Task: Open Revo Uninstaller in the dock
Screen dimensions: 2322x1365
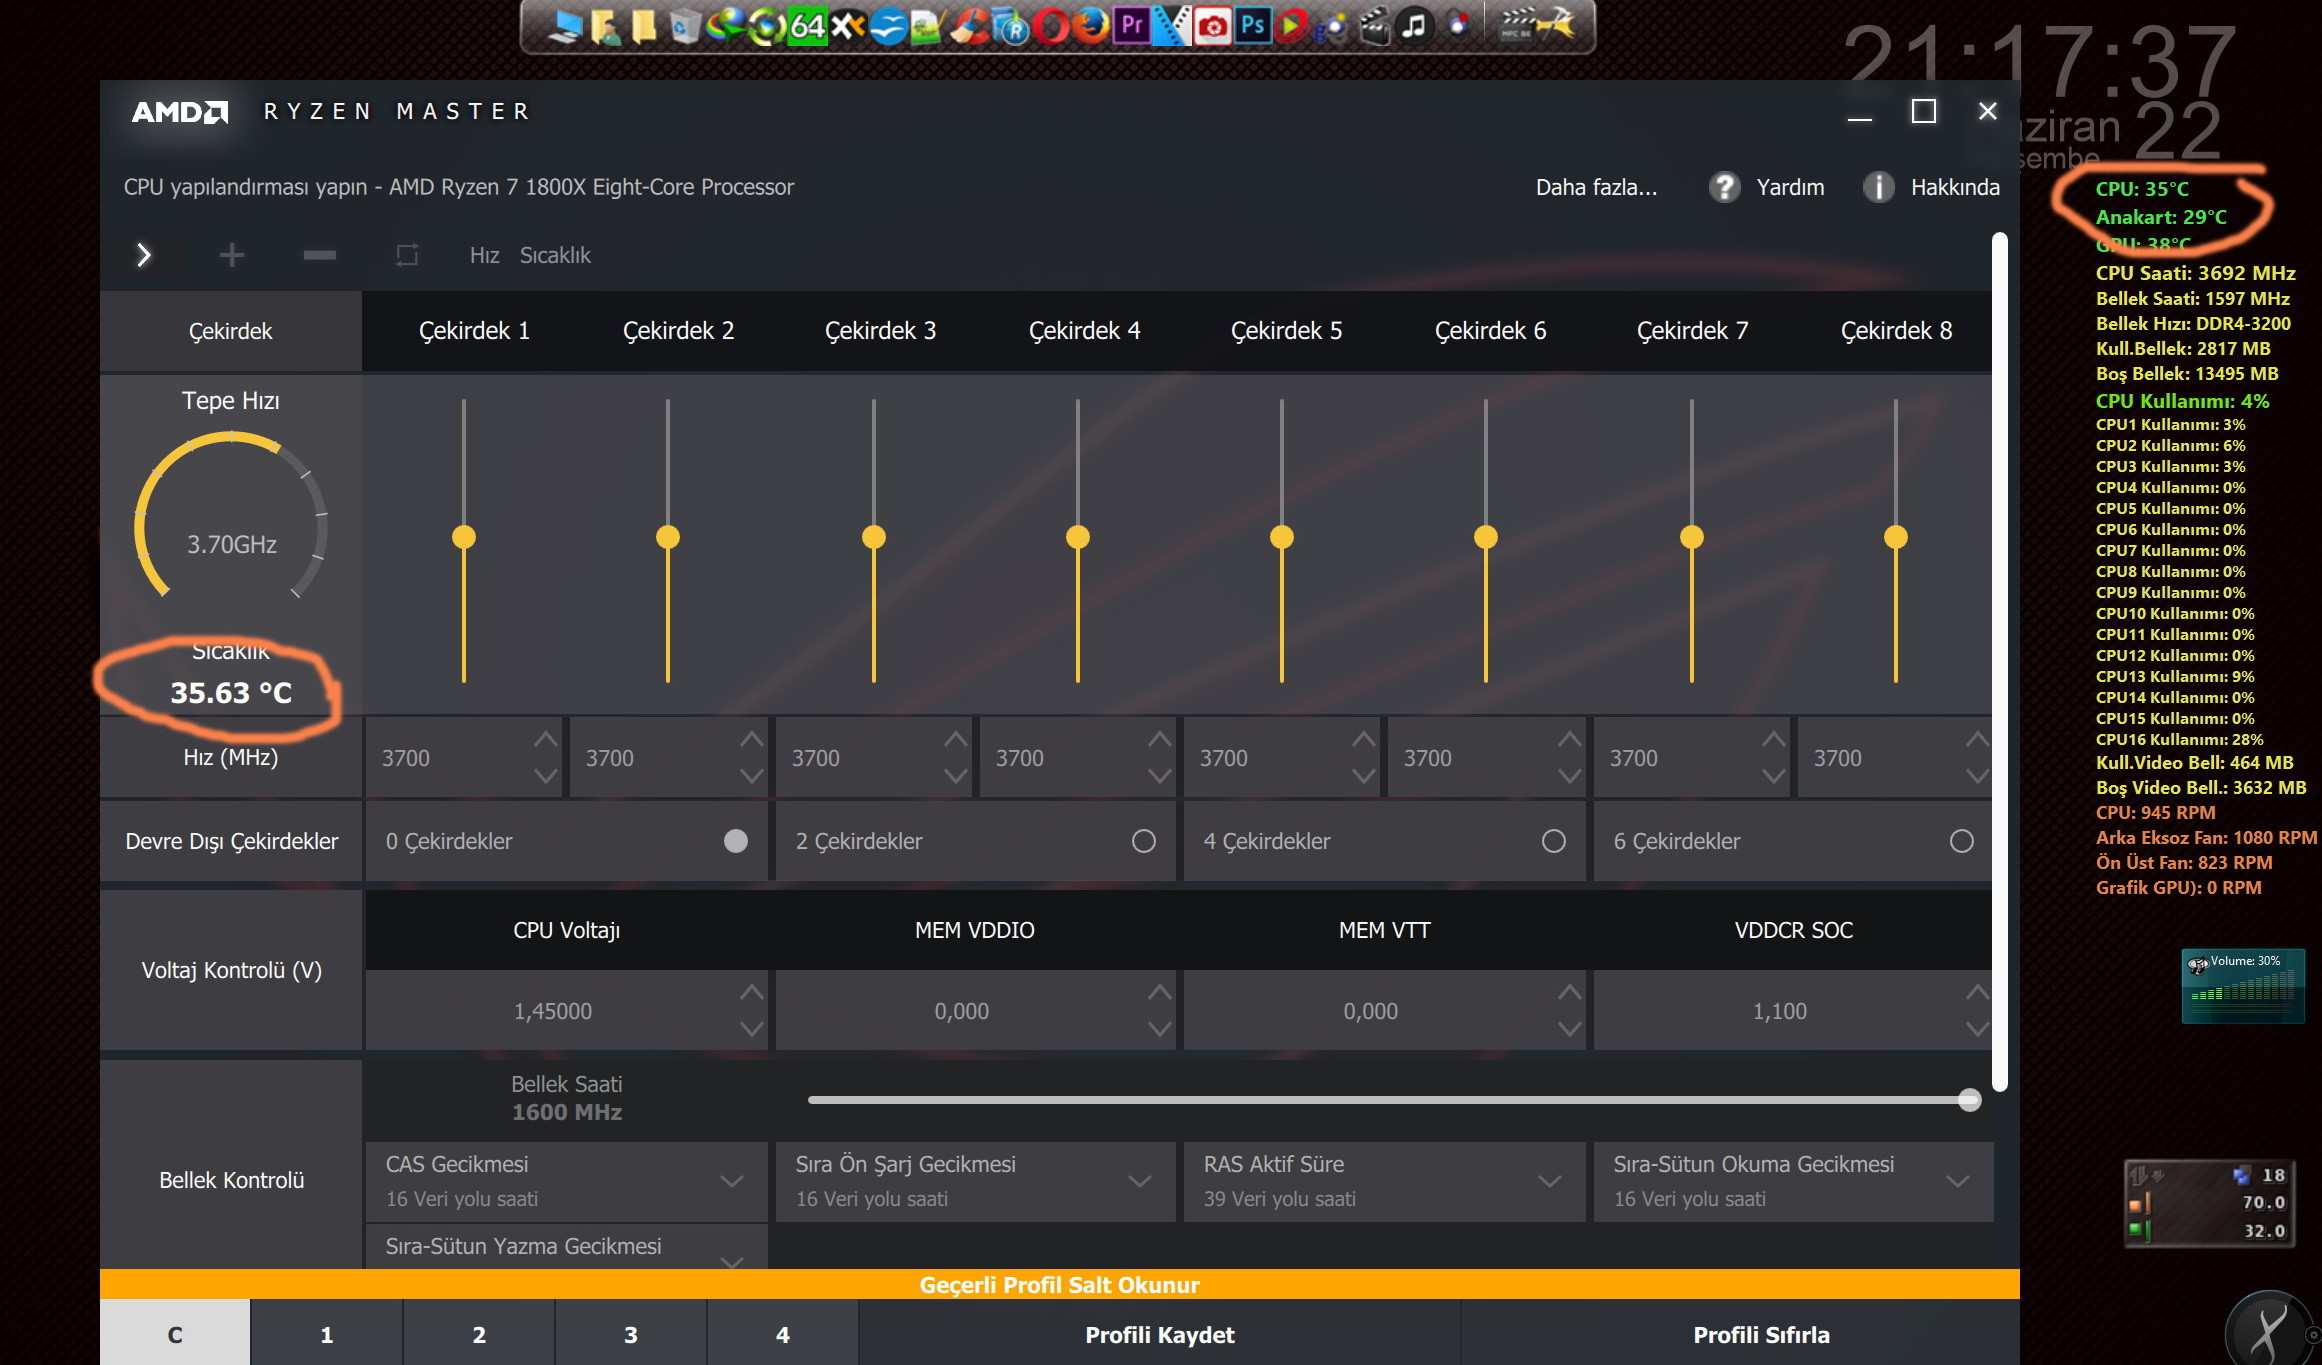Action: pyautogui.click(x=1010, y=27)
